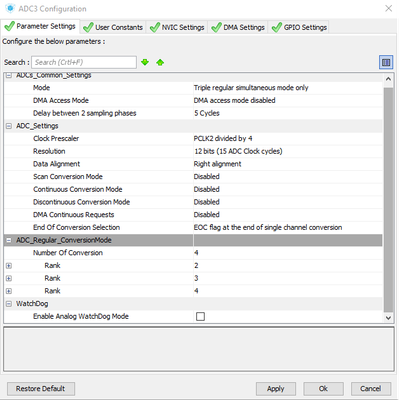Screen dimensions: 399x400
Task: Toggle the column view icon at top right
Action: 386,62
